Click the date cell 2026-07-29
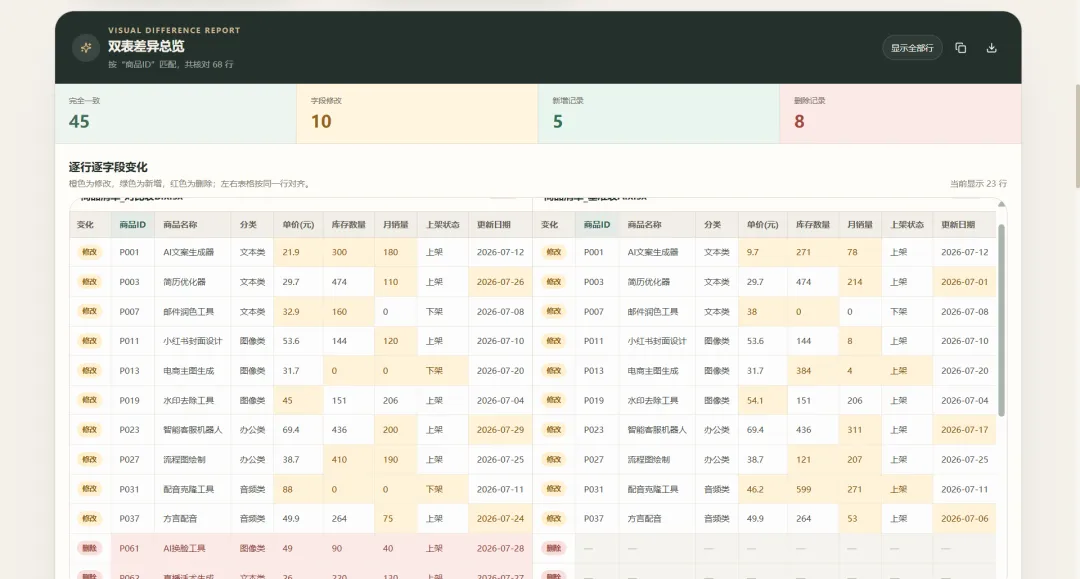The image size is (1080, 579). point(500,430)
